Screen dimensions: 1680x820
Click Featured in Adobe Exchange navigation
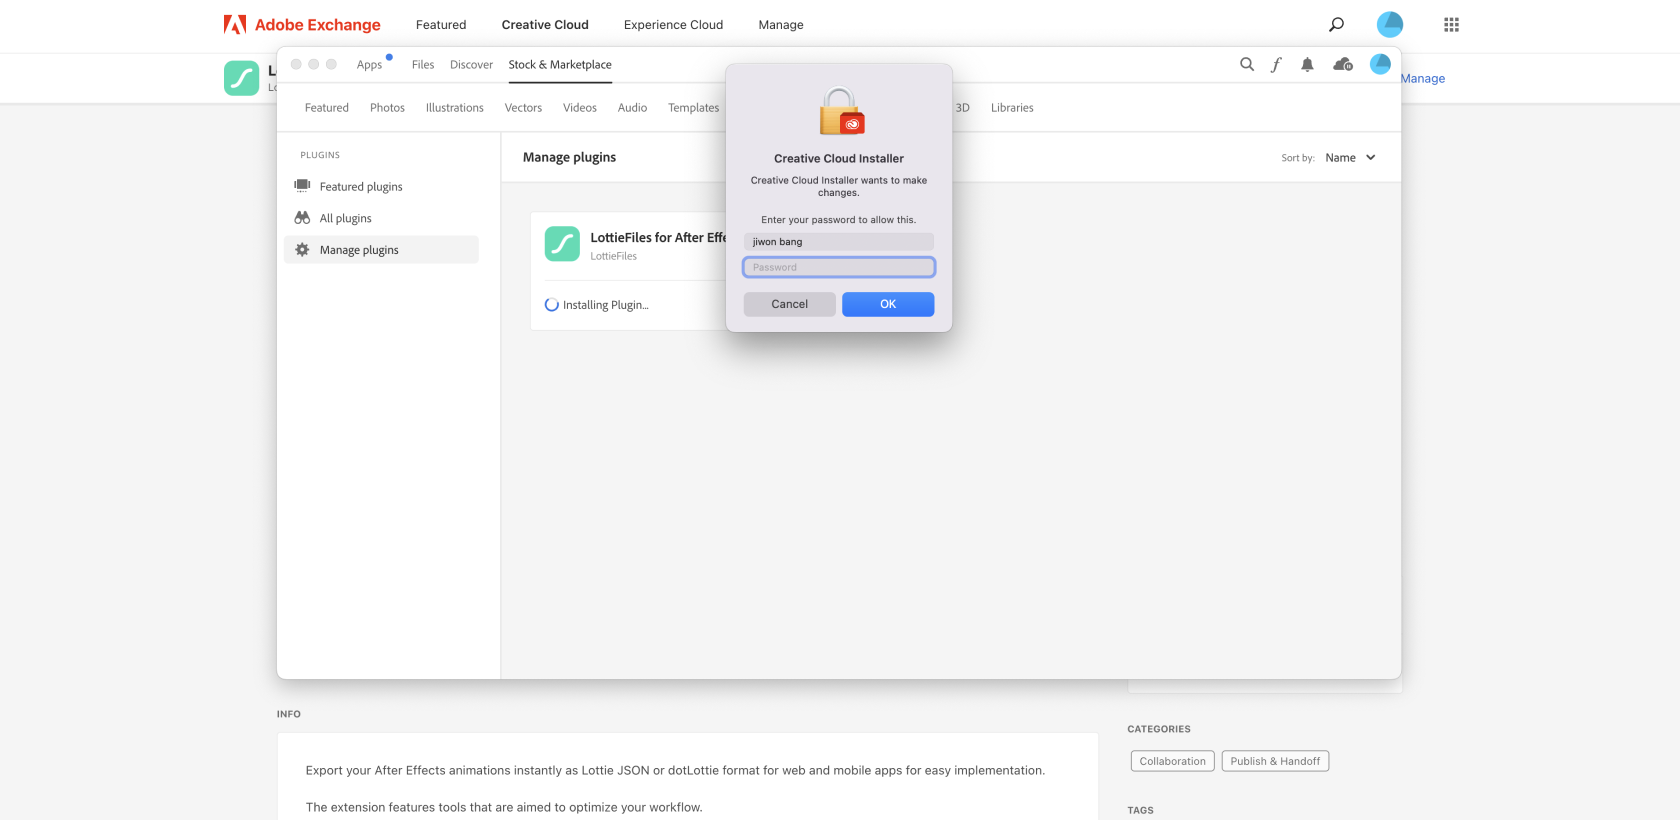click(441, 25)
